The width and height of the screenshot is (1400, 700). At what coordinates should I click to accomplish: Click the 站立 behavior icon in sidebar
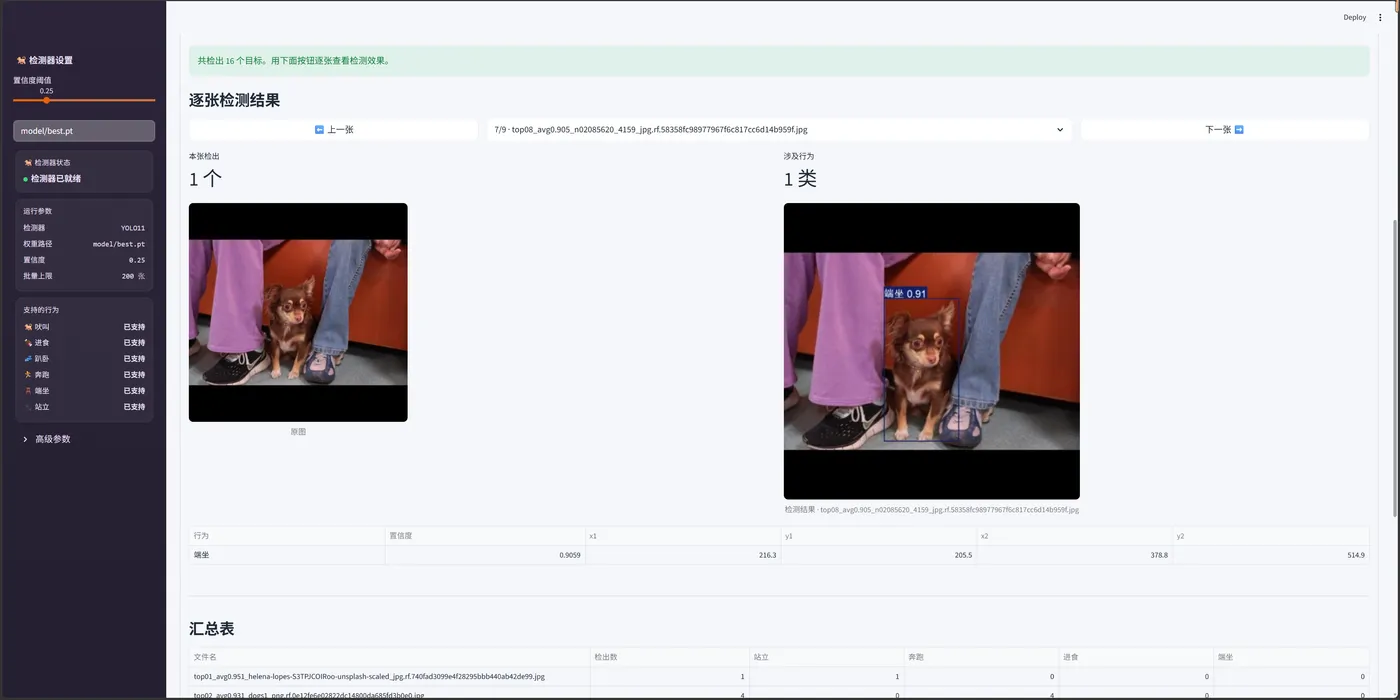click(28, 407)
